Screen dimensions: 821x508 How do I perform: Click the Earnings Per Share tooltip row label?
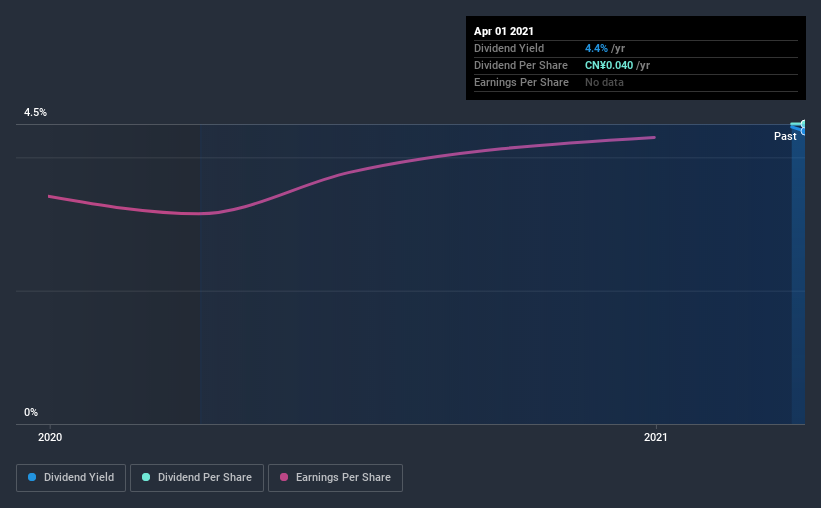tap(521, 82)
